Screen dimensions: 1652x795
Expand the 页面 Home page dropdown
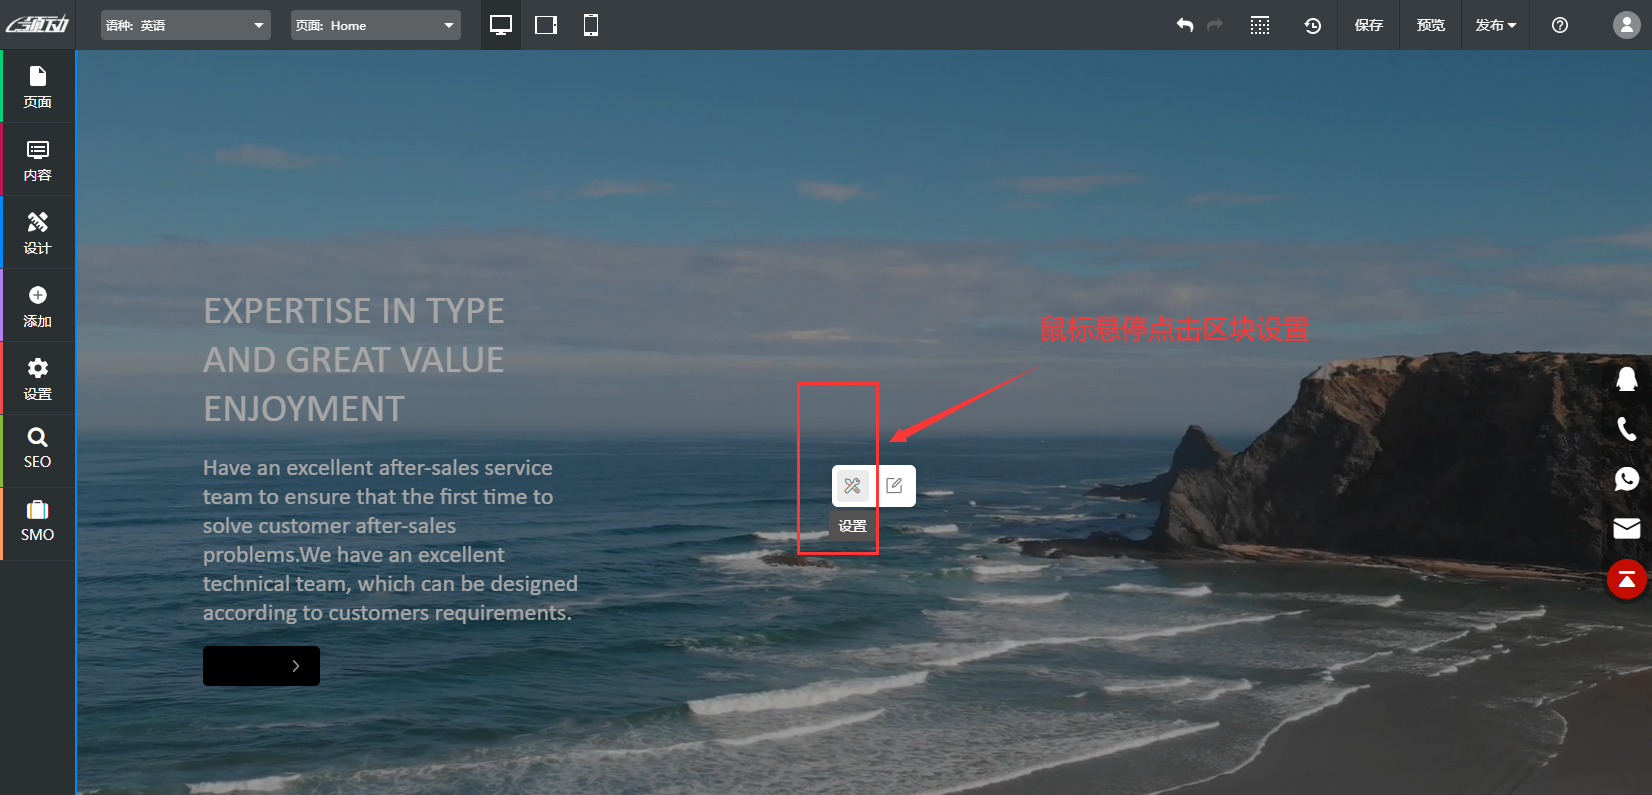(x=375, y=25)
